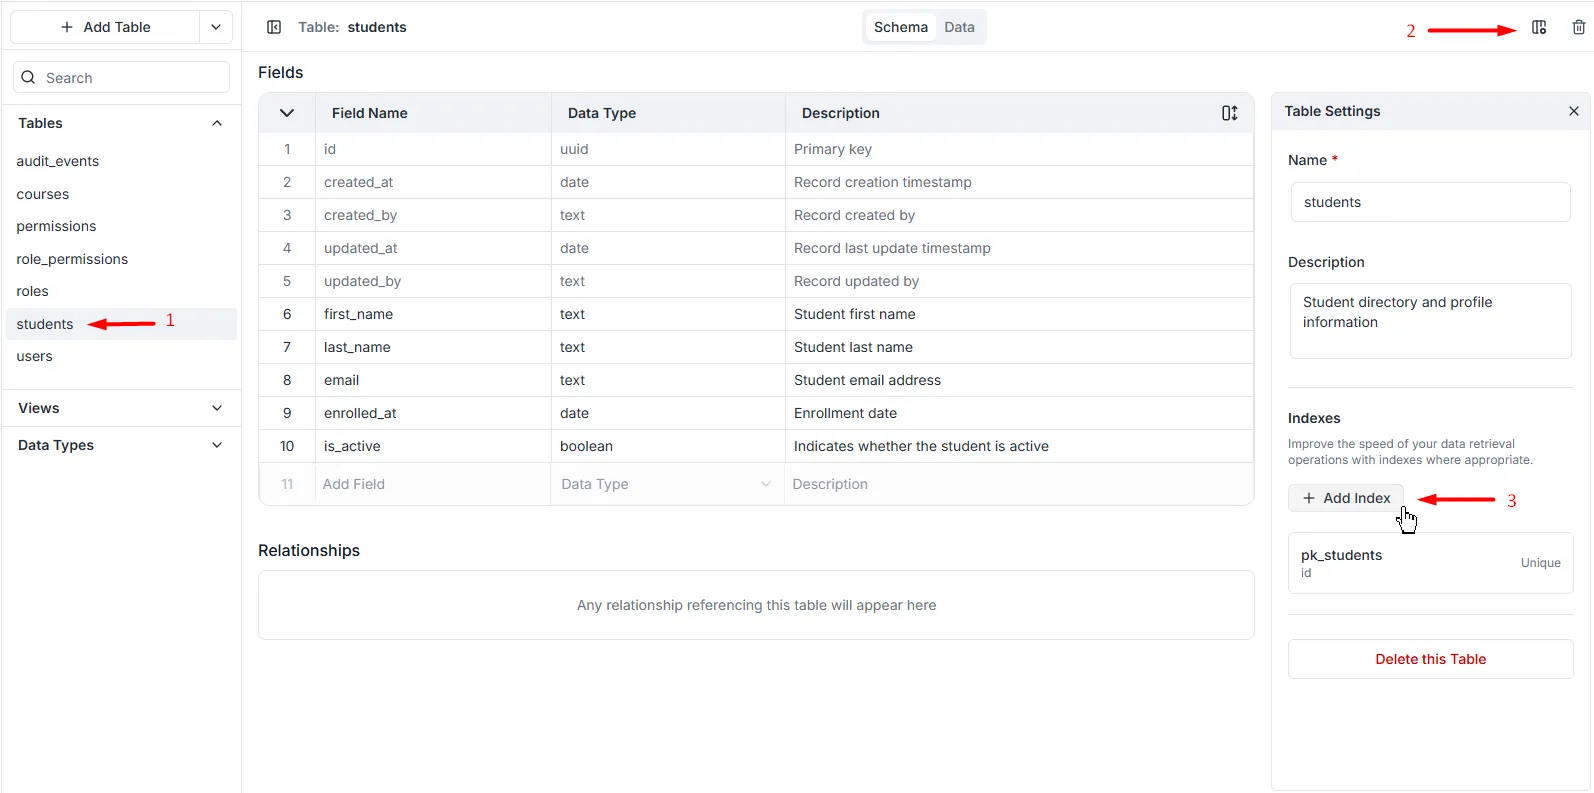Open the table settings panel icon
1594x793 pixels.
pyautogui.click(x=1539, y=28)
